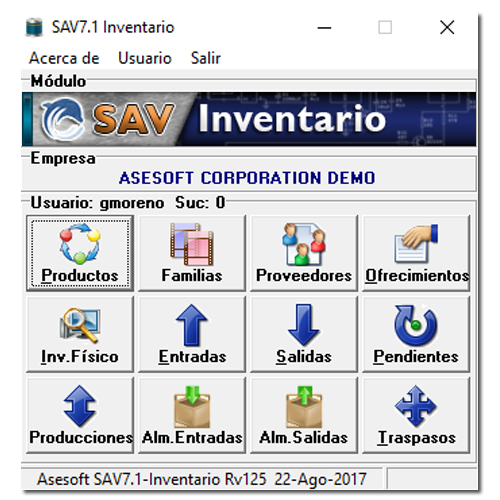Minimize the SAV7.1 Inventario window
This screenshot has height=500, width=500.
324,28
